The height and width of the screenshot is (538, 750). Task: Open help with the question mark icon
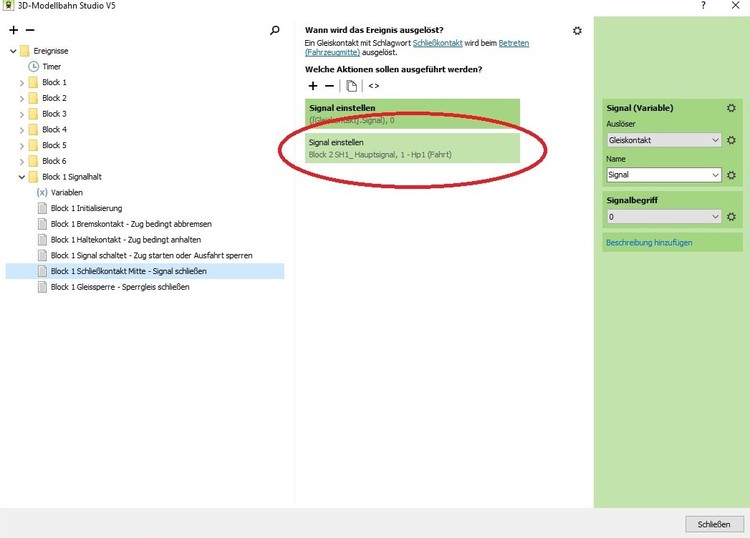703,5
